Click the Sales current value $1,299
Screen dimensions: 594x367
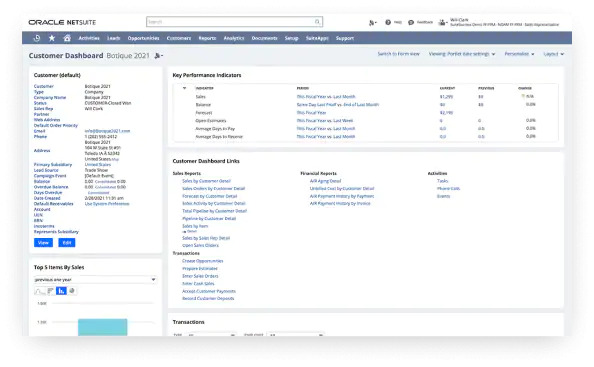click(x=446, y=97)
